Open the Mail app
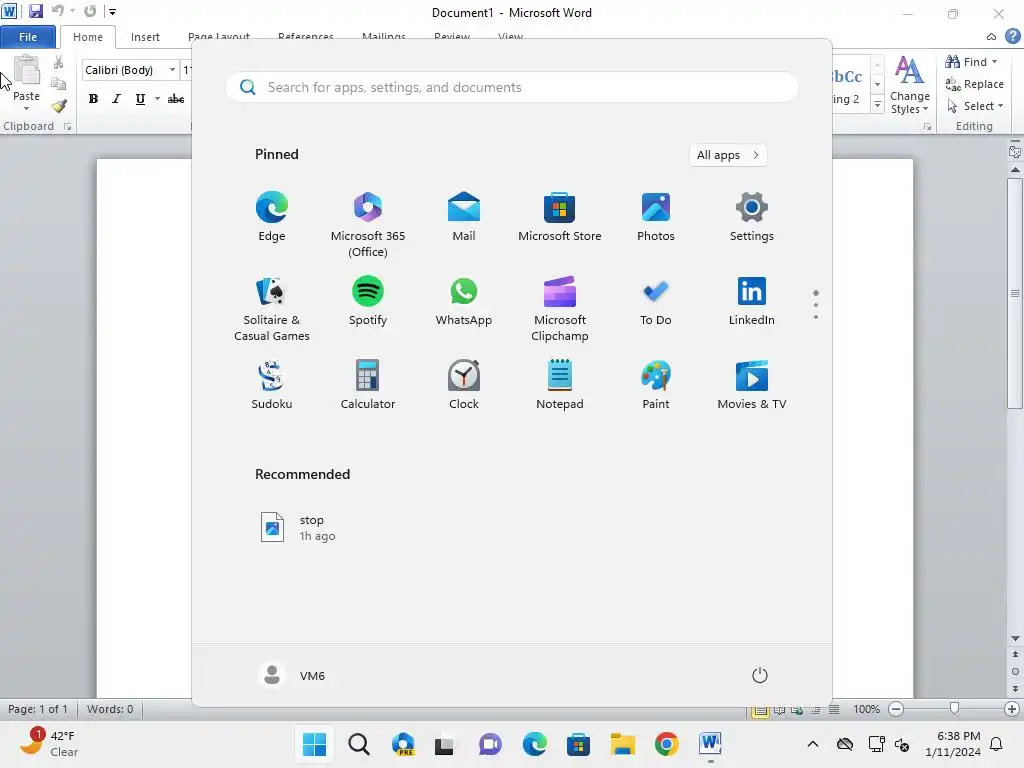The height and width of the screenshot is (768, 1024). tap(464, 217)
